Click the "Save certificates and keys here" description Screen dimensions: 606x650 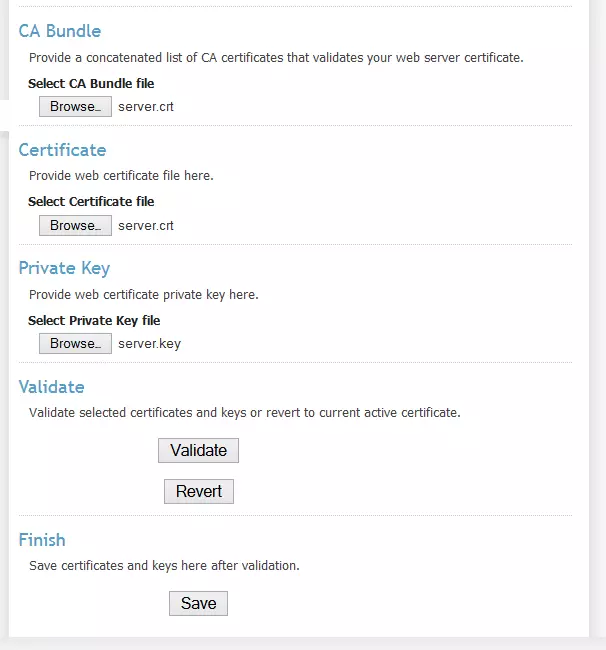pyautogui.click(x=164, y=566)
